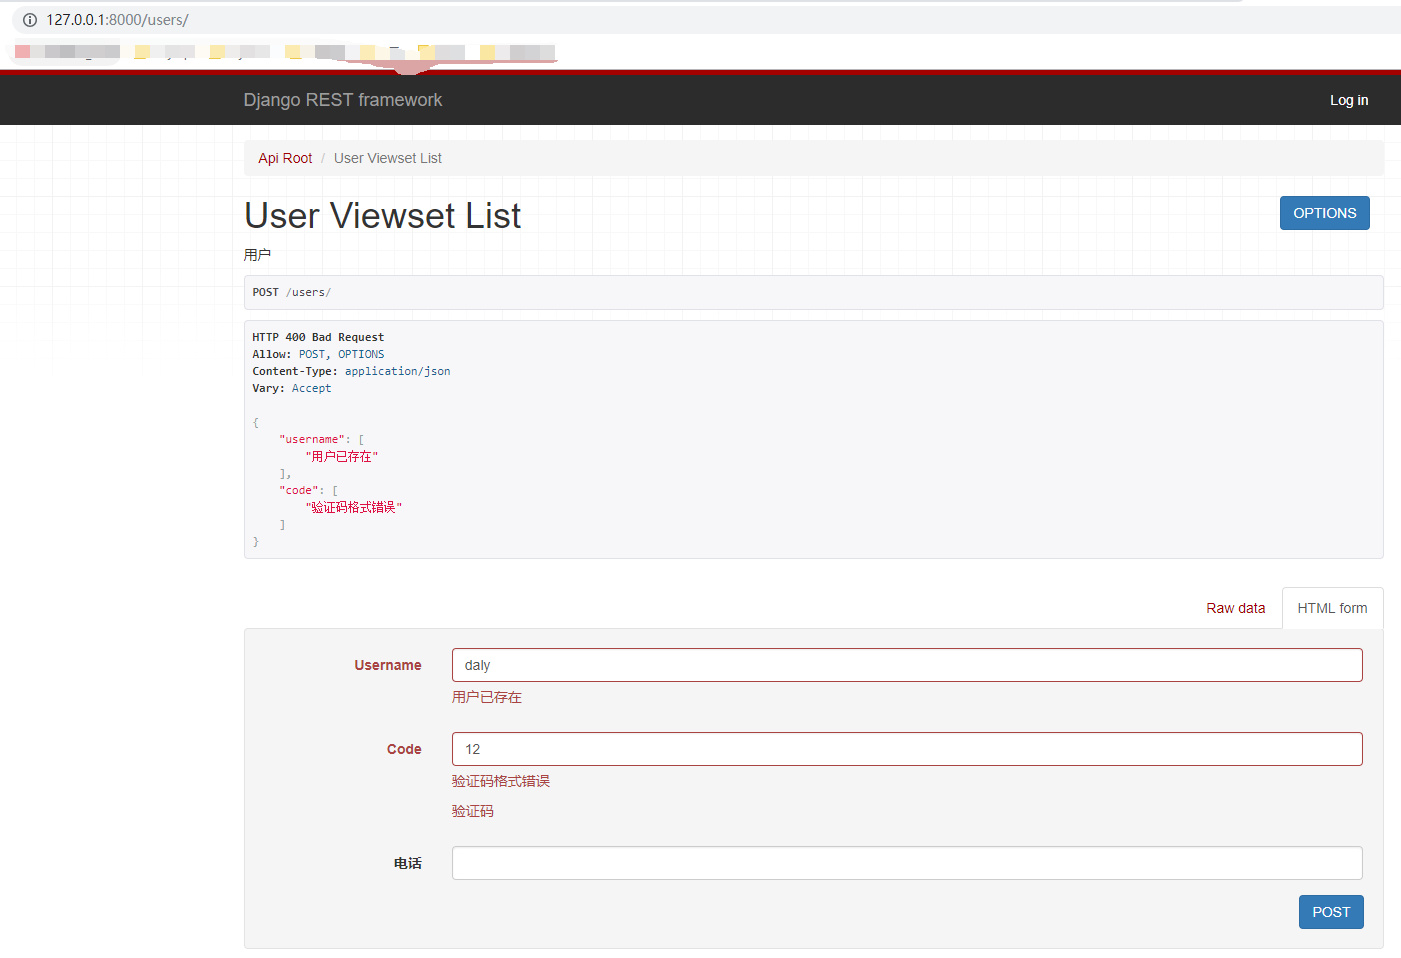Viewport: 1401px width, 958px height.
Task: Click the Username form label
Action: (x=387, y=665)
